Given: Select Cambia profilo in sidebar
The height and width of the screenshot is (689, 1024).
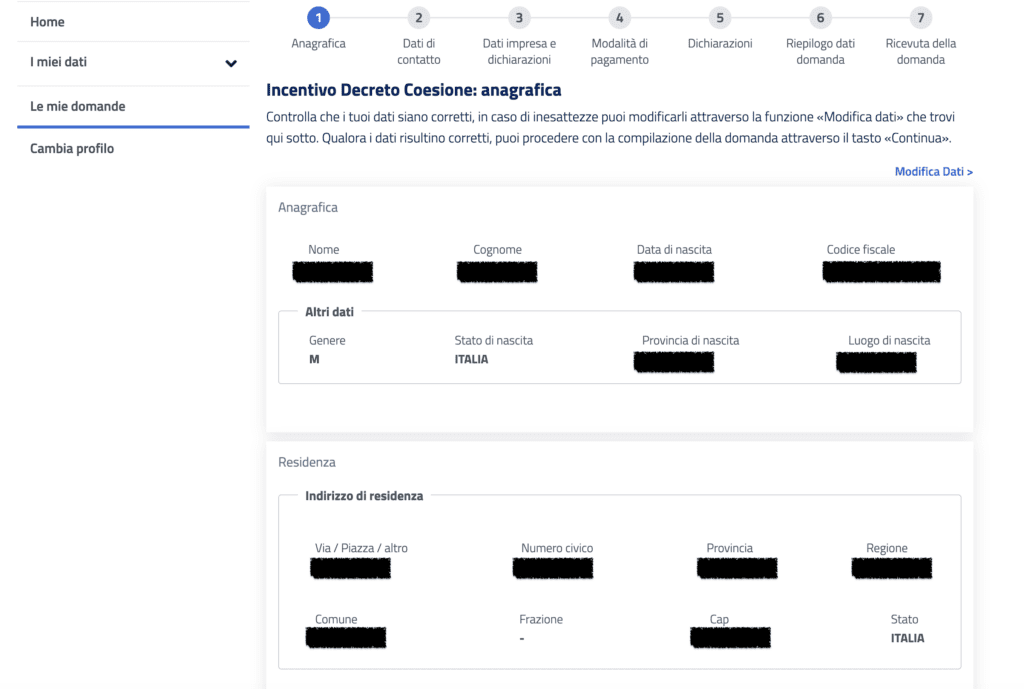Looking at the screenshot, I should click(72, 149).
